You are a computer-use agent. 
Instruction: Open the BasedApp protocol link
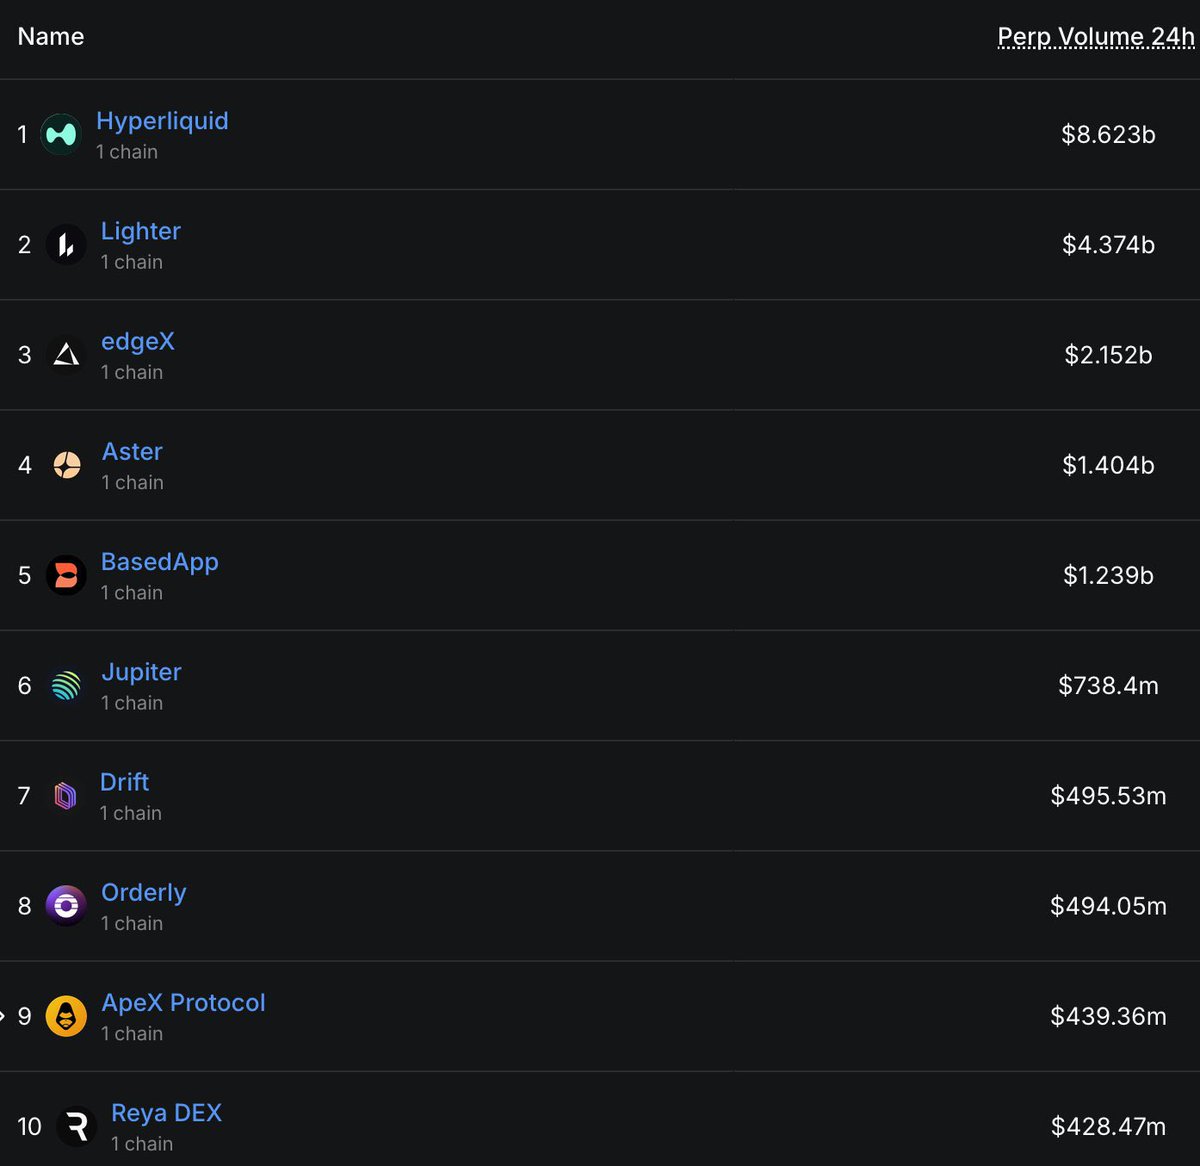pyautogui.click(x=160, y=562)
